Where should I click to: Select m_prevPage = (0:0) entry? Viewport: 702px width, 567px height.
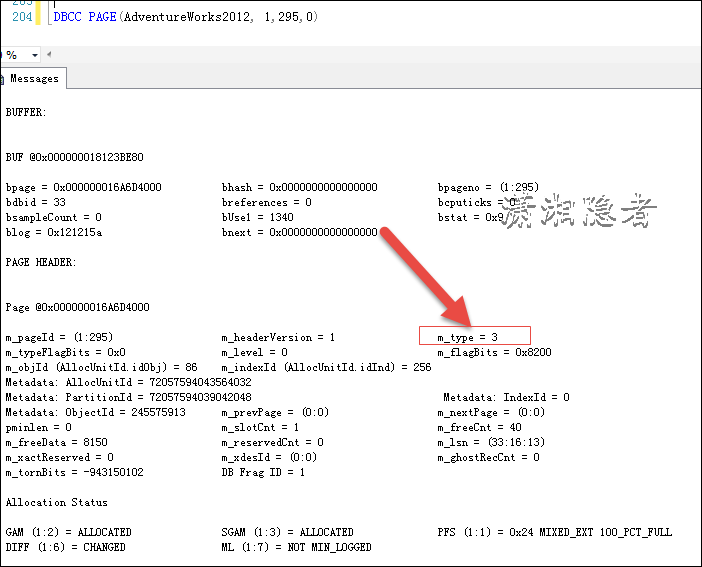coord(275,412)
